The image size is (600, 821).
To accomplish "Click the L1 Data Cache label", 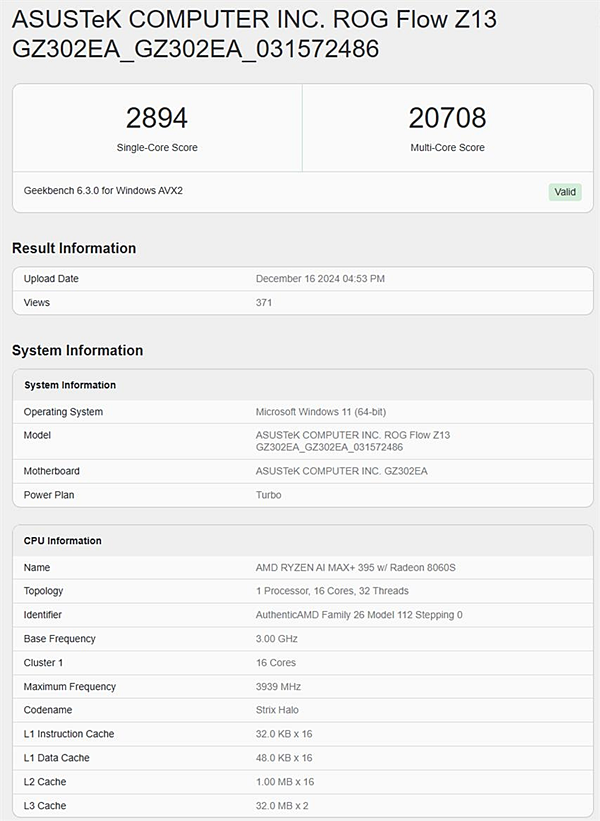I will coord(57,758).
